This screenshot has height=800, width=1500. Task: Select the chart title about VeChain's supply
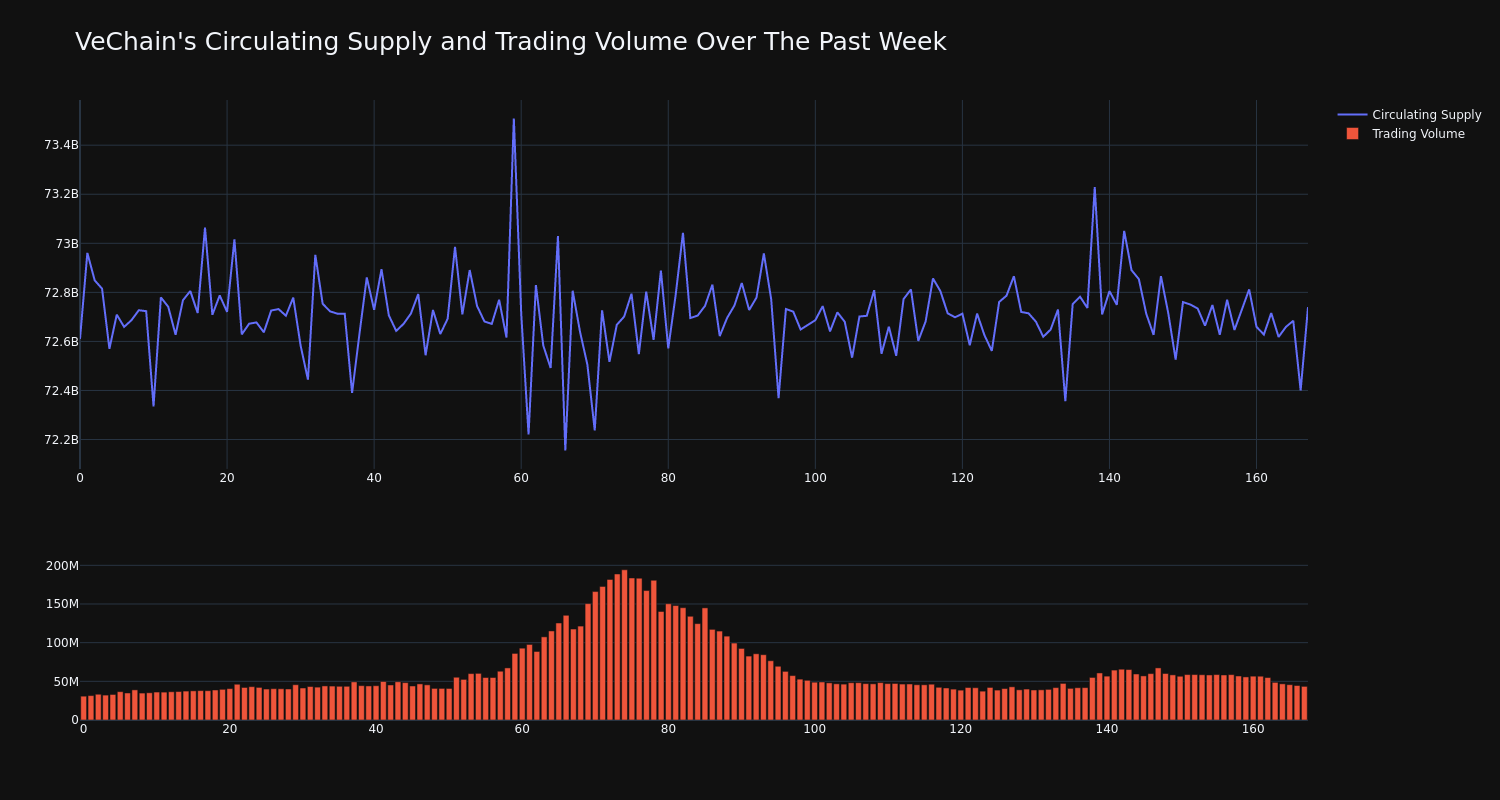(510, 42)
